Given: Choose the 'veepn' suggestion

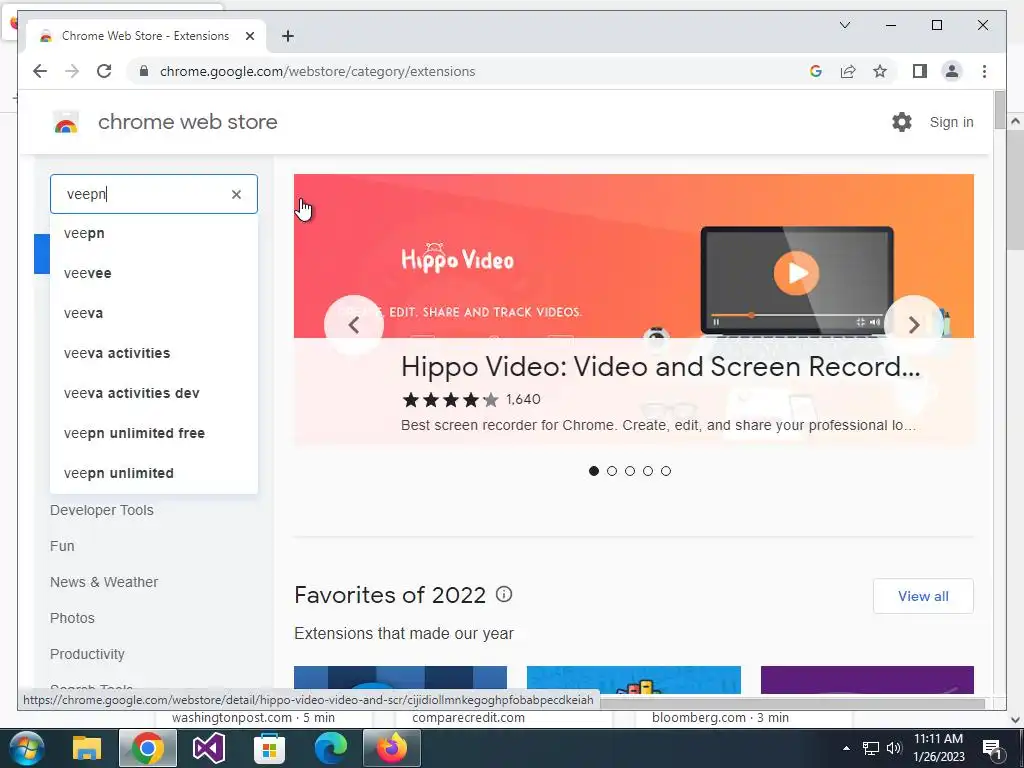Looking at the screenshot, I should (154, 233).
